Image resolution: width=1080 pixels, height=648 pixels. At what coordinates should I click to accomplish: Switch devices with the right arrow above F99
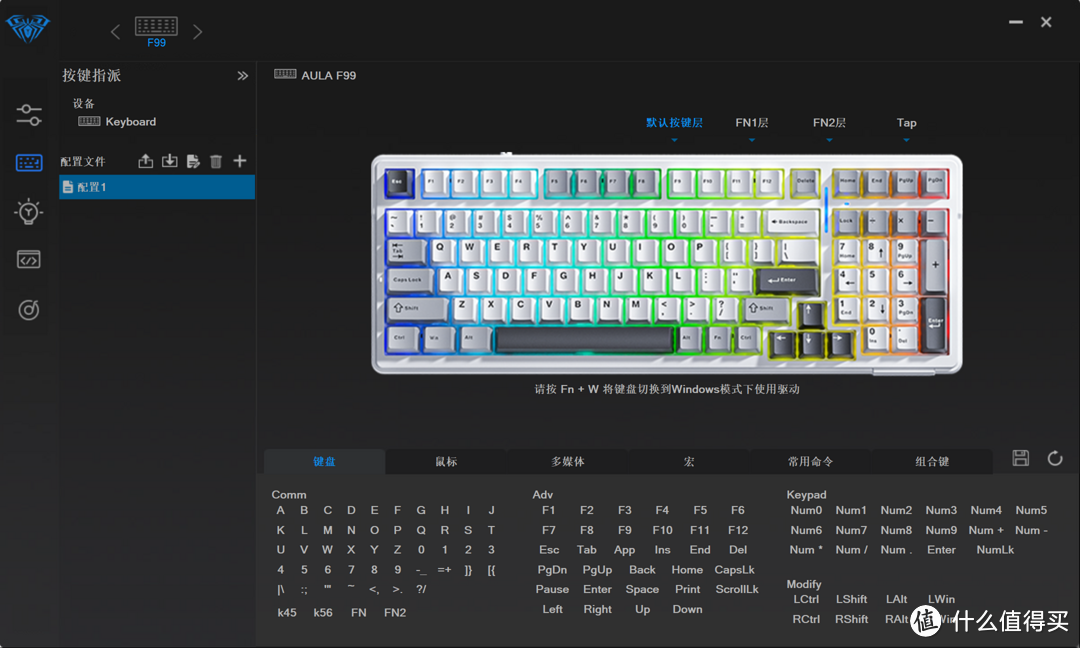[x=196, y=30]
